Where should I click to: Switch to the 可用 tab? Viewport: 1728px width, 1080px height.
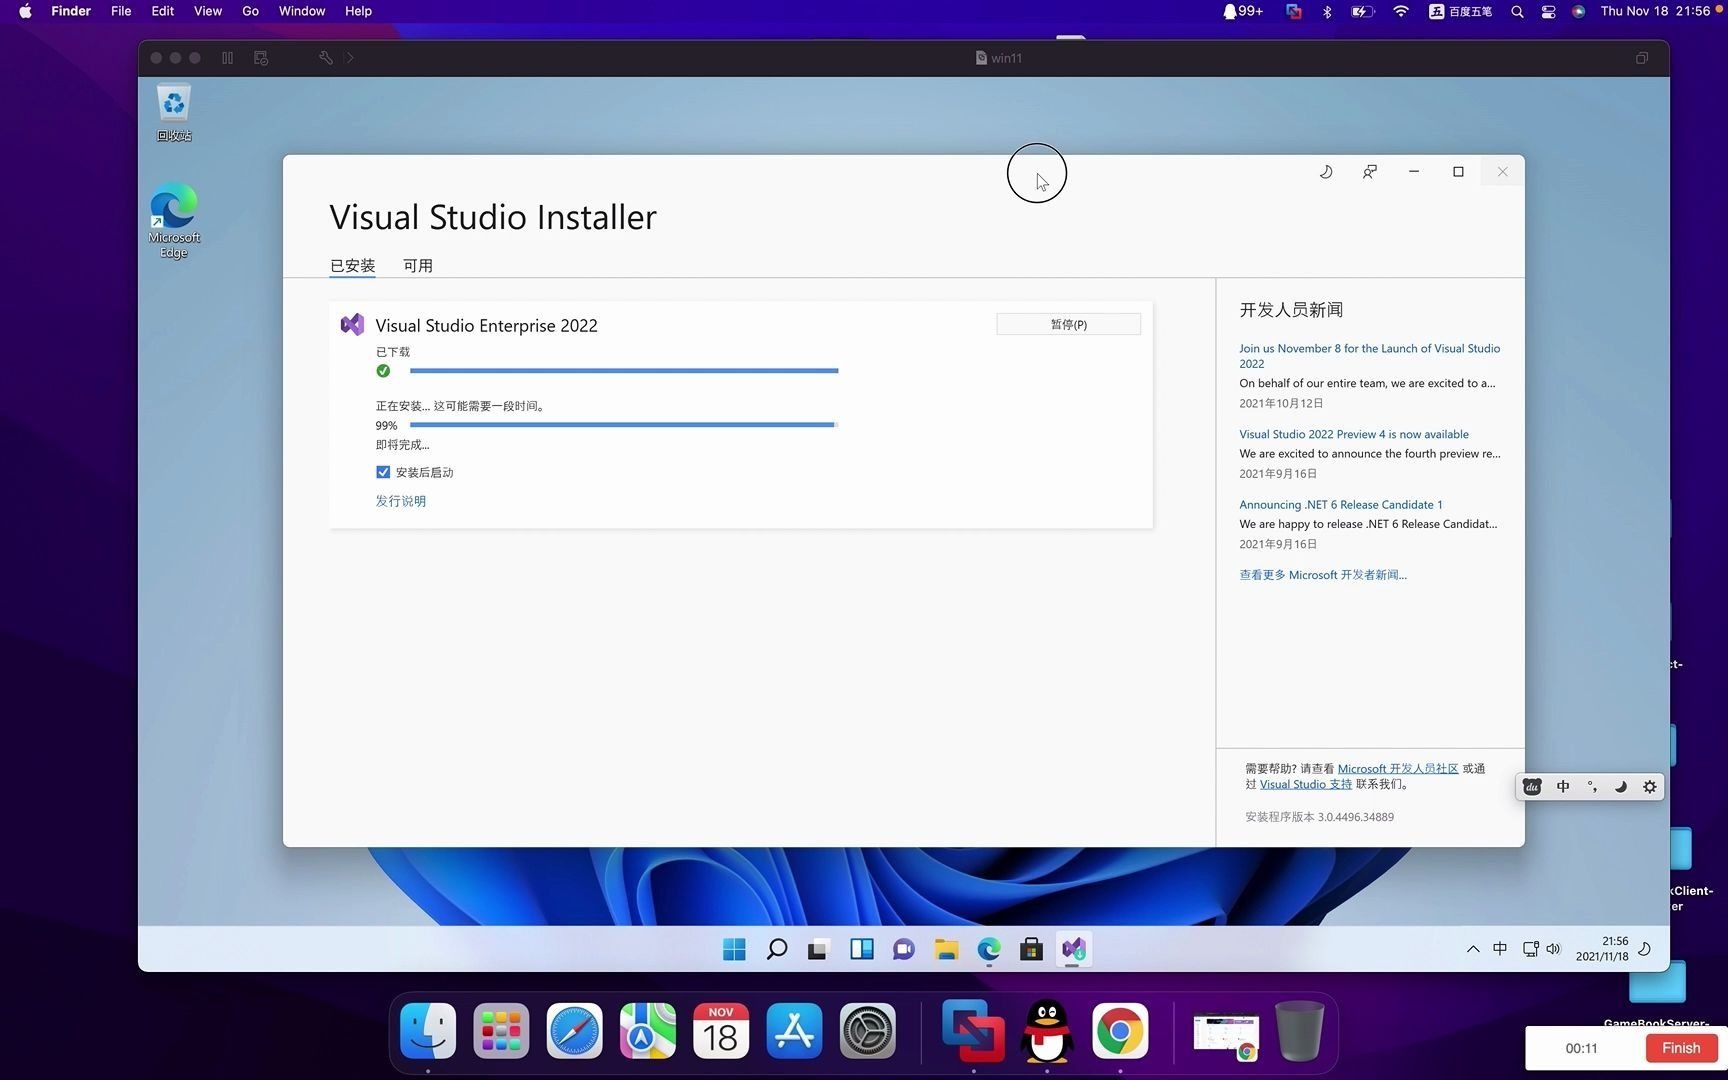(418, 266)
